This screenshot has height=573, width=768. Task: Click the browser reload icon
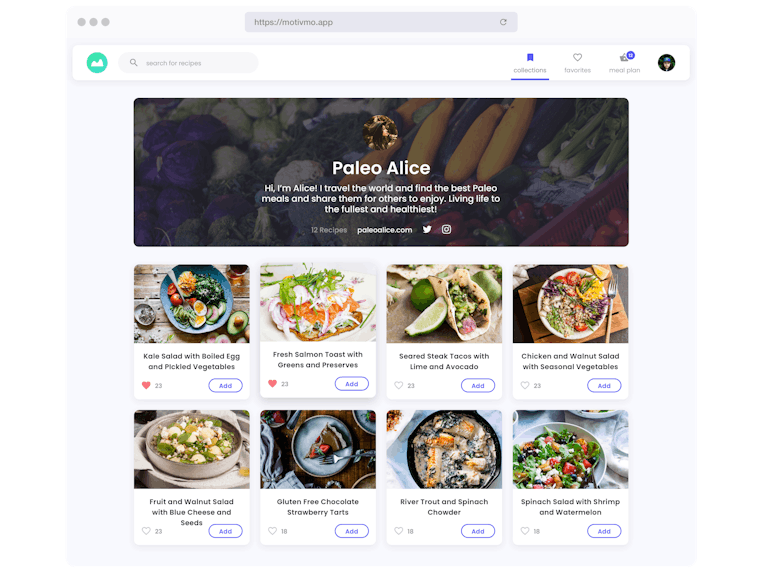(503, 22)
